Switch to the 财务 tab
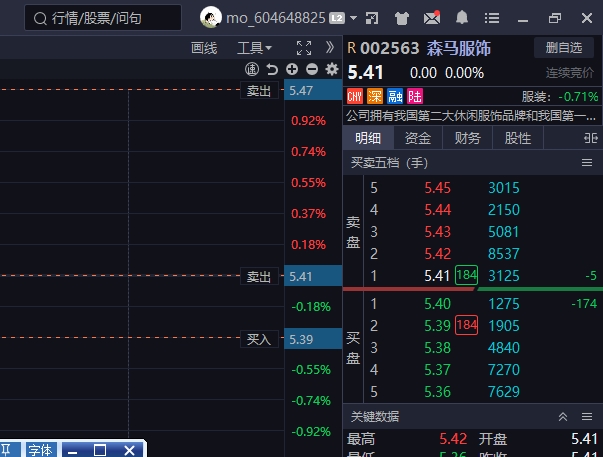This screenshot has height=457, width=603. click(468, 138)
